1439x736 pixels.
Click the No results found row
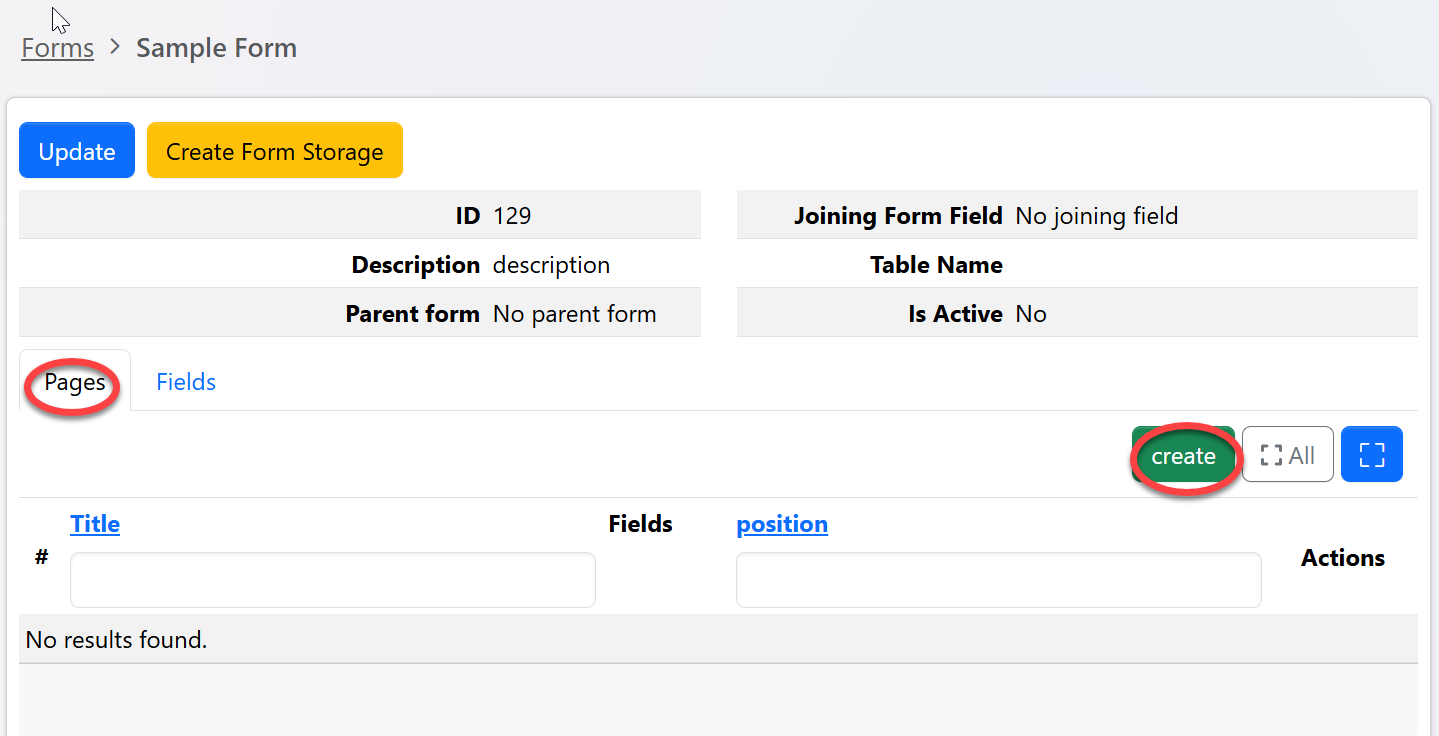point(116,639)
